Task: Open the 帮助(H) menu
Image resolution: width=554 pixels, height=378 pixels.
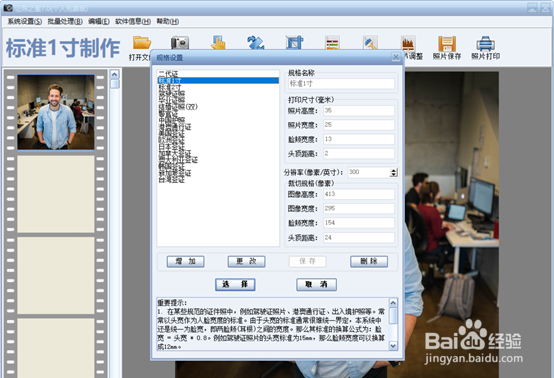Action: (x=168, y=22)
